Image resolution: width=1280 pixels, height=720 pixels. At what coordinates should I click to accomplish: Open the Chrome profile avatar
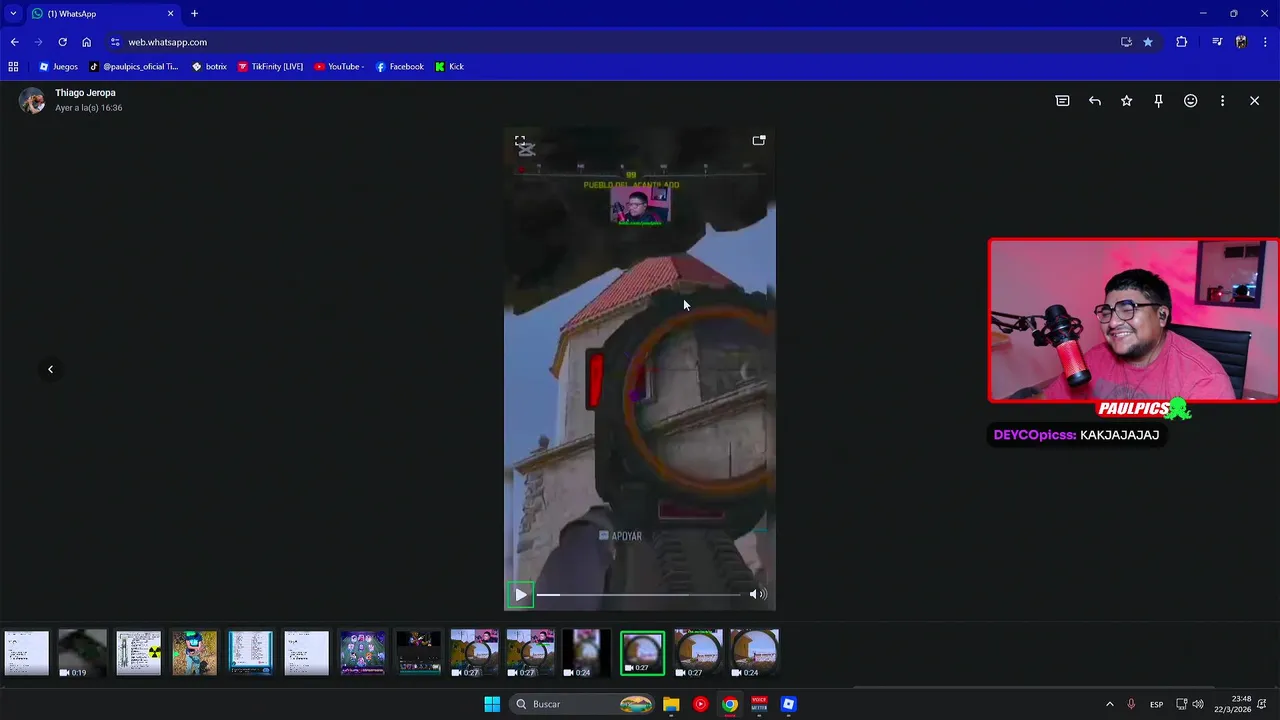coord(1241,42)
